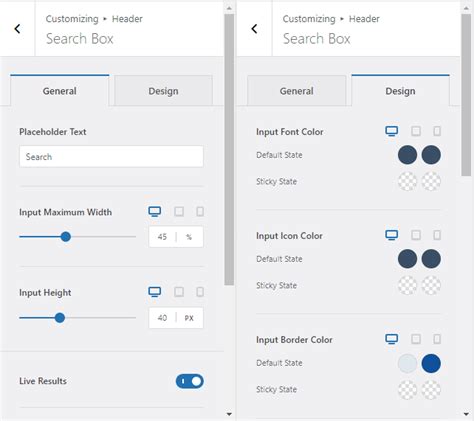This screenshot has height=421, width=474.
Task: Select desktop device icon for Input Maximum Width
Action: (155, 211)
